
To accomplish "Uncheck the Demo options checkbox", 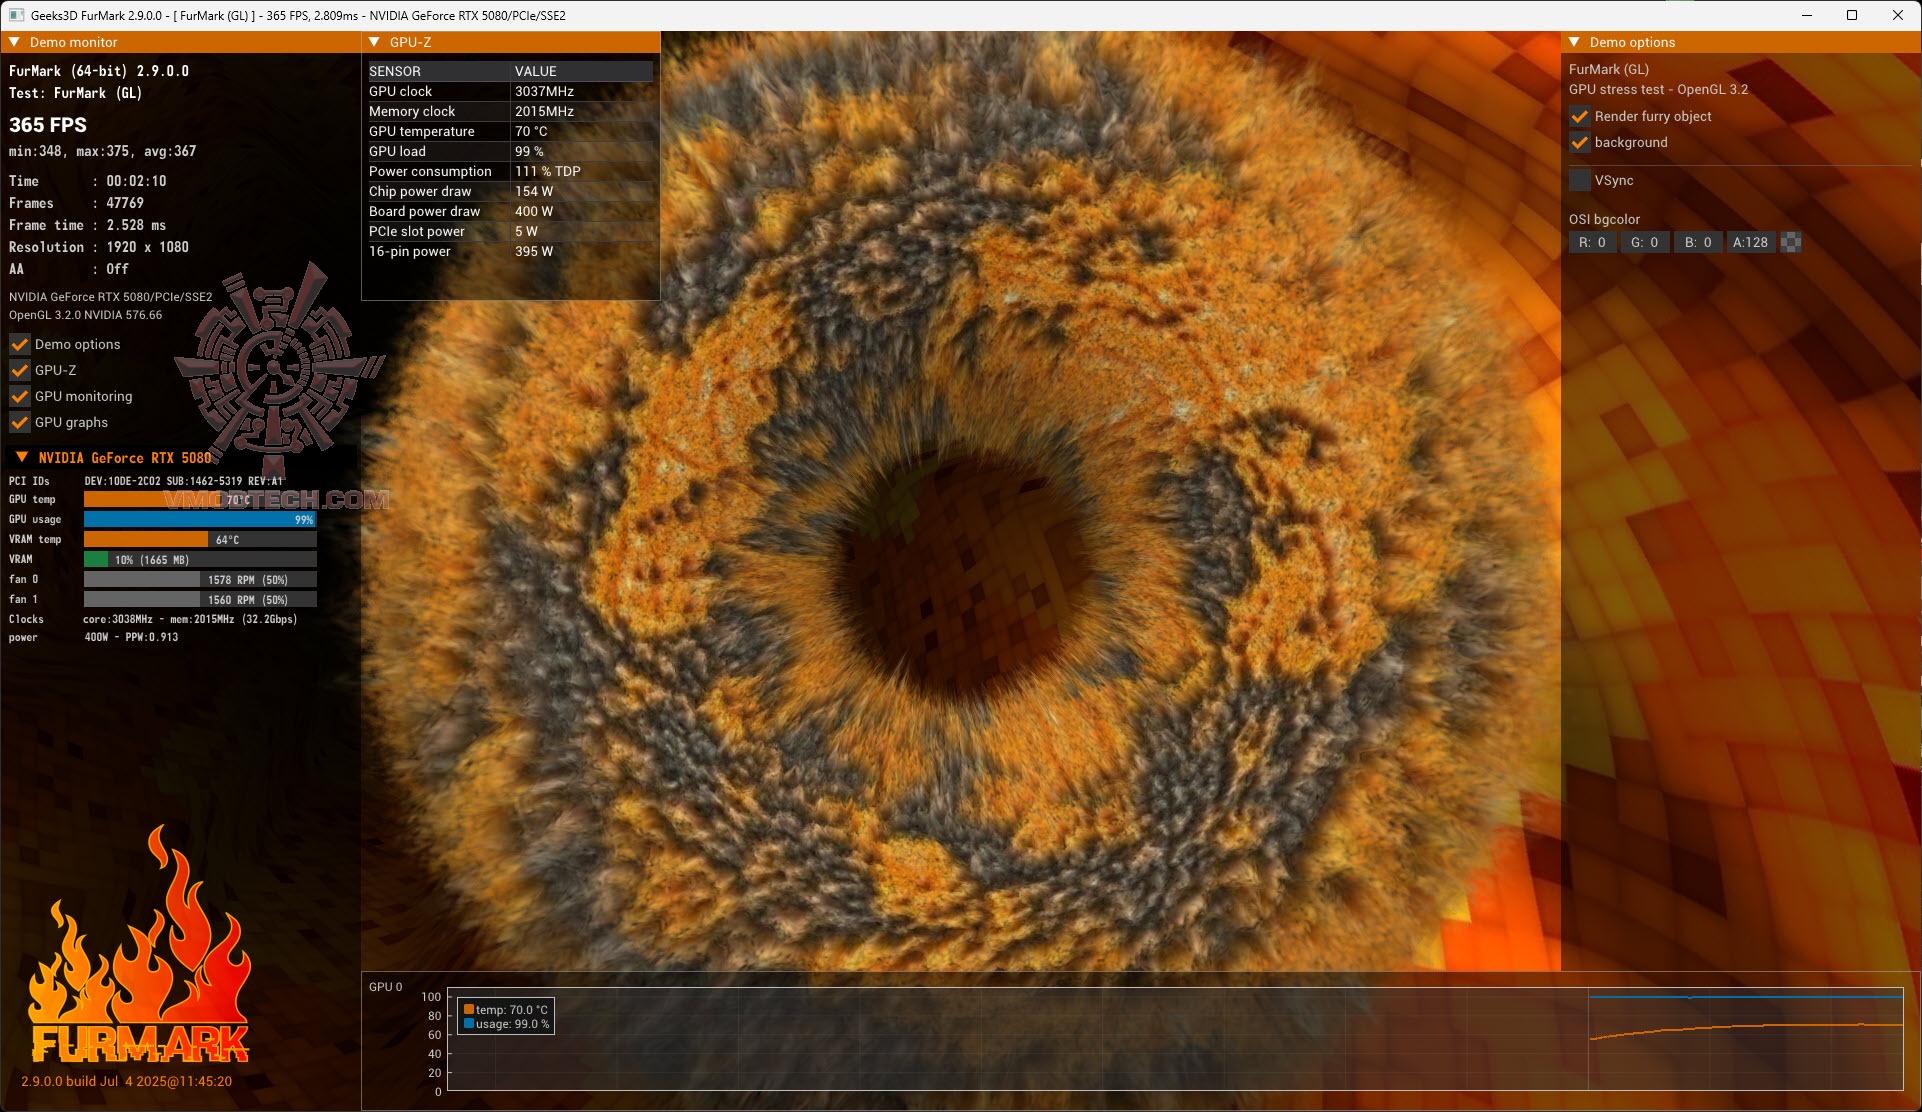I will (x=20, y=344).
